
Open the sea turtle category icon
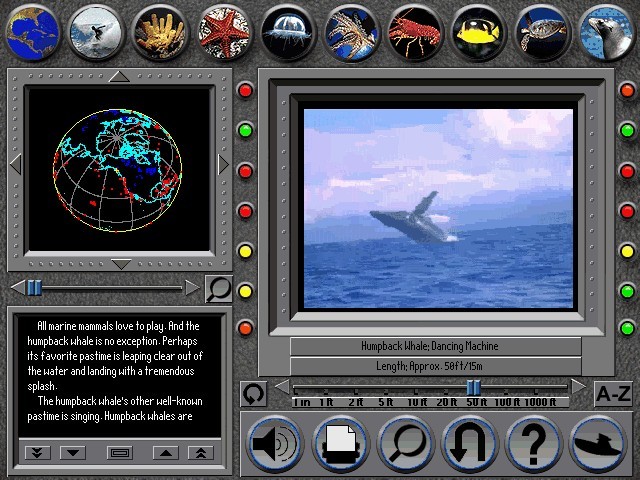[542, 33]
